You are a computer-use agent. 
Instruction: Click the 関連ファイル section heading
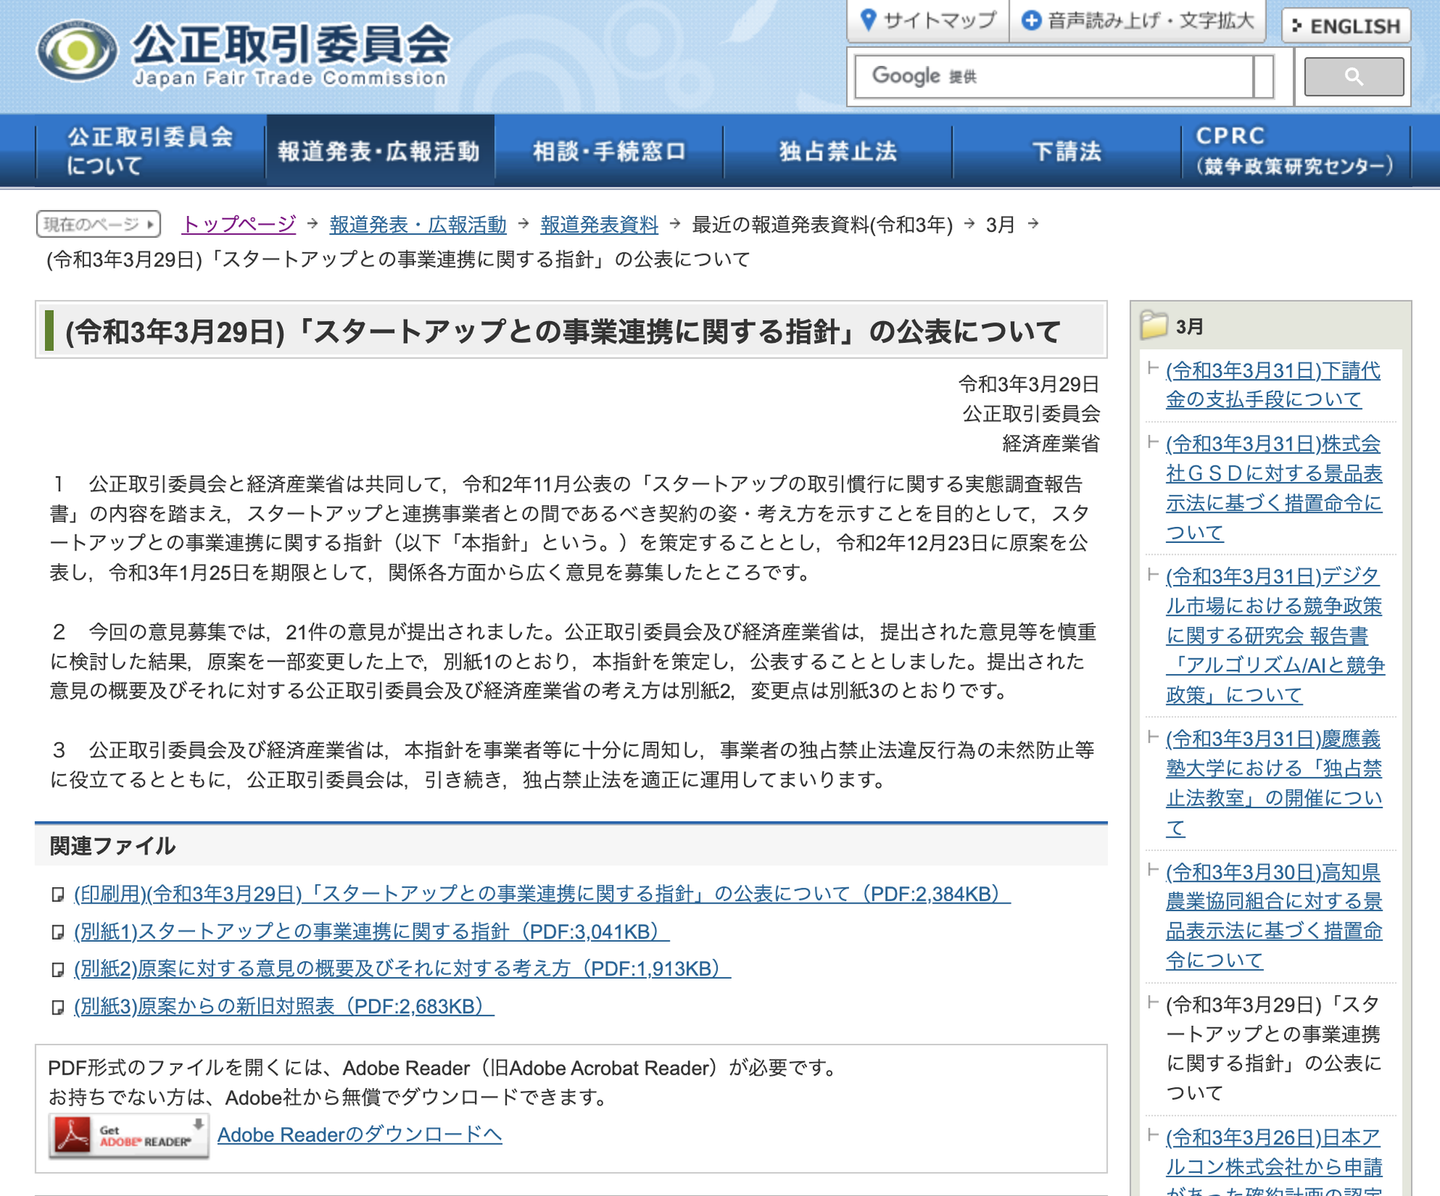point(113,846)
